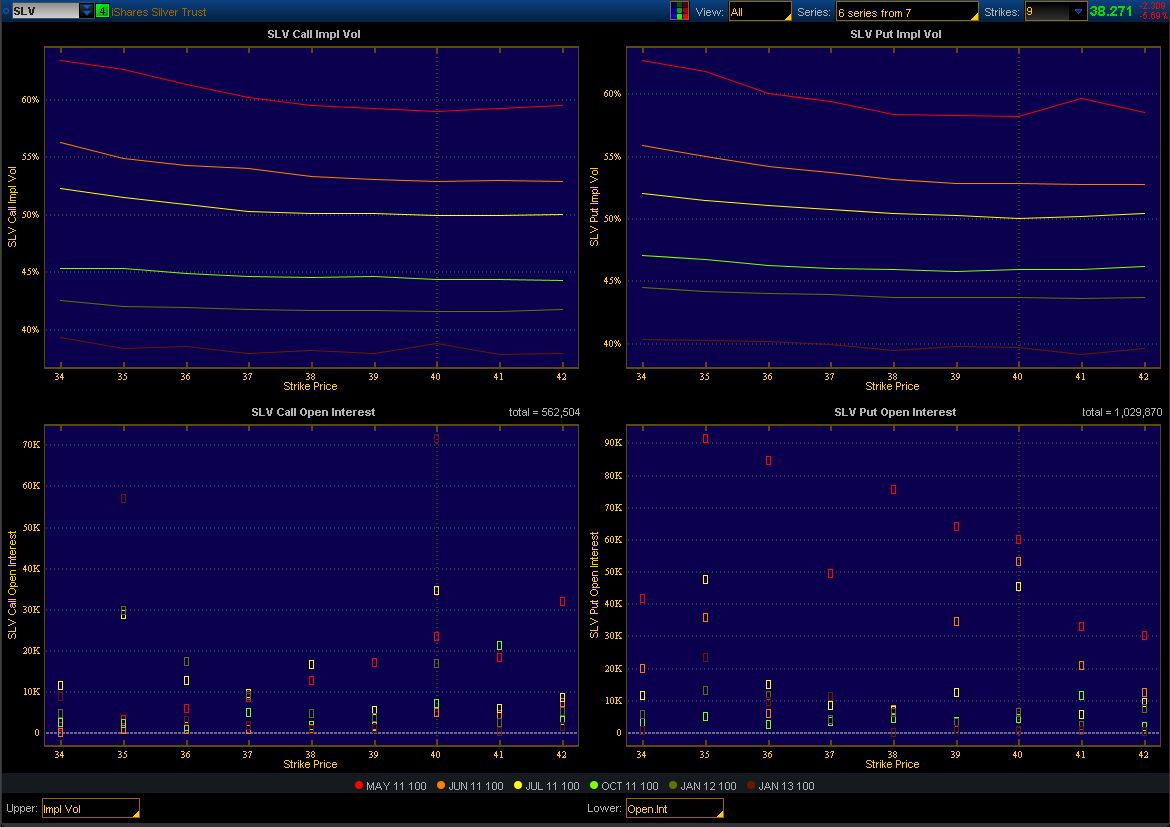This screenshot has height=827, width=1170.
Task: Click the SLV Put Open Interest chart title
Action: coord(895,412)
